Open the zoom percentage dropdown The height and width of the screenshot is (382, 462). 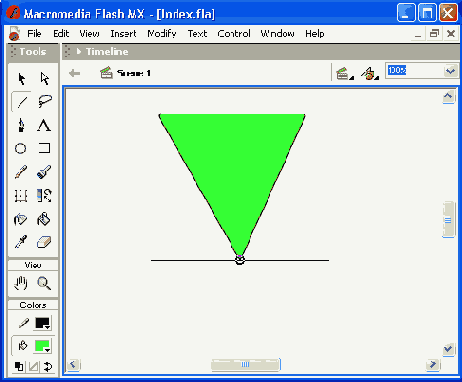coord(450,71)
